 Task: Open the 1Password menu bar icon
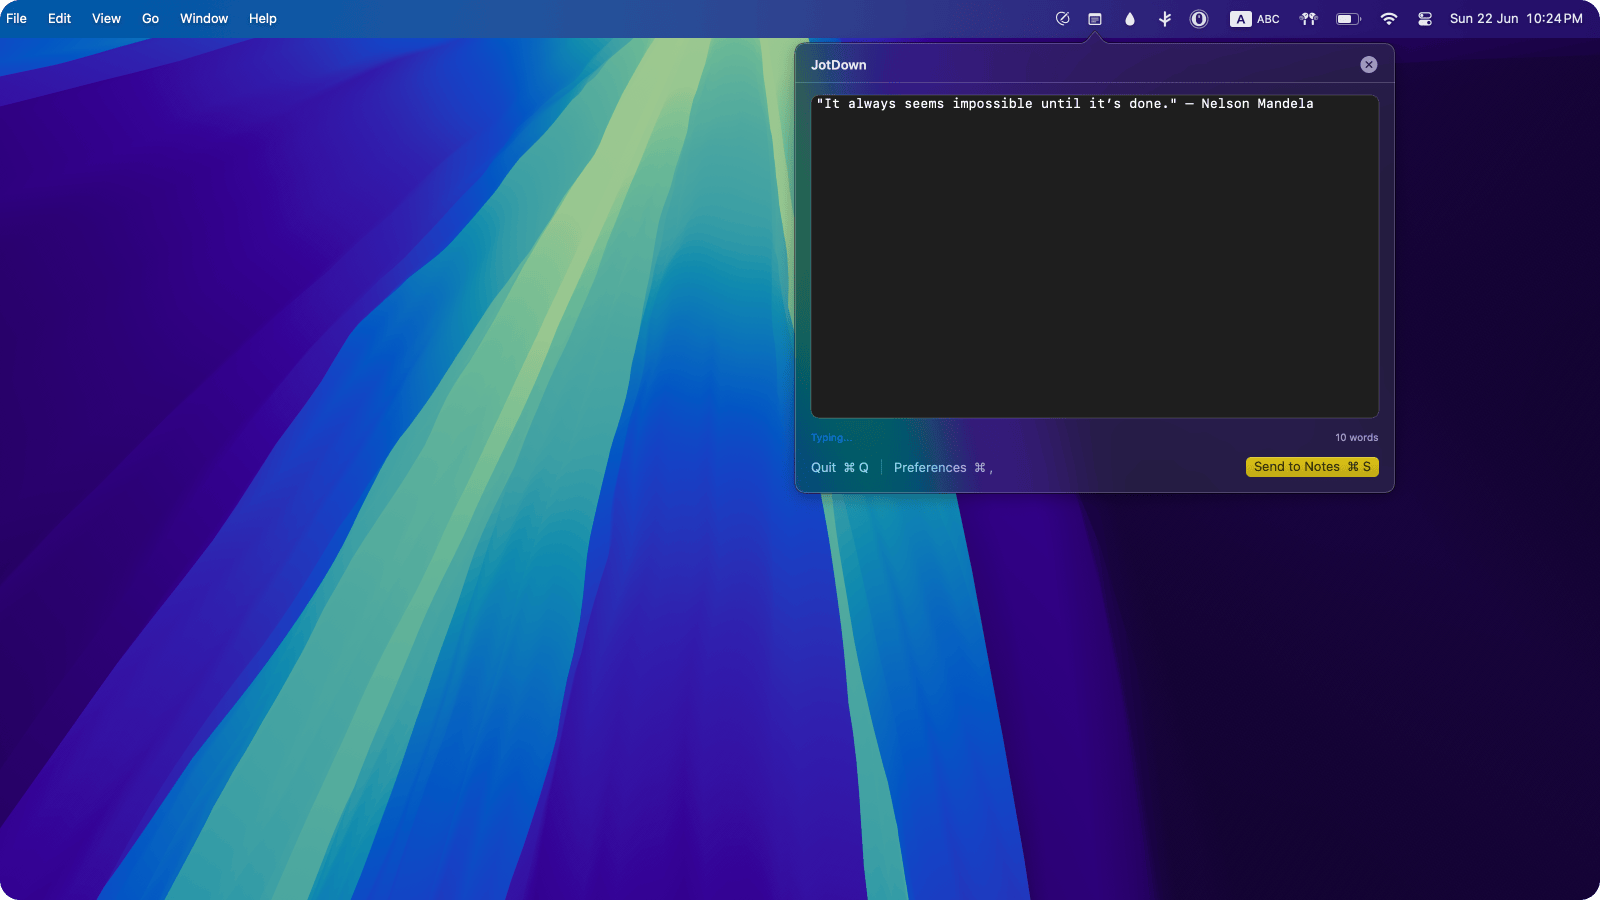click(1199, 19)
